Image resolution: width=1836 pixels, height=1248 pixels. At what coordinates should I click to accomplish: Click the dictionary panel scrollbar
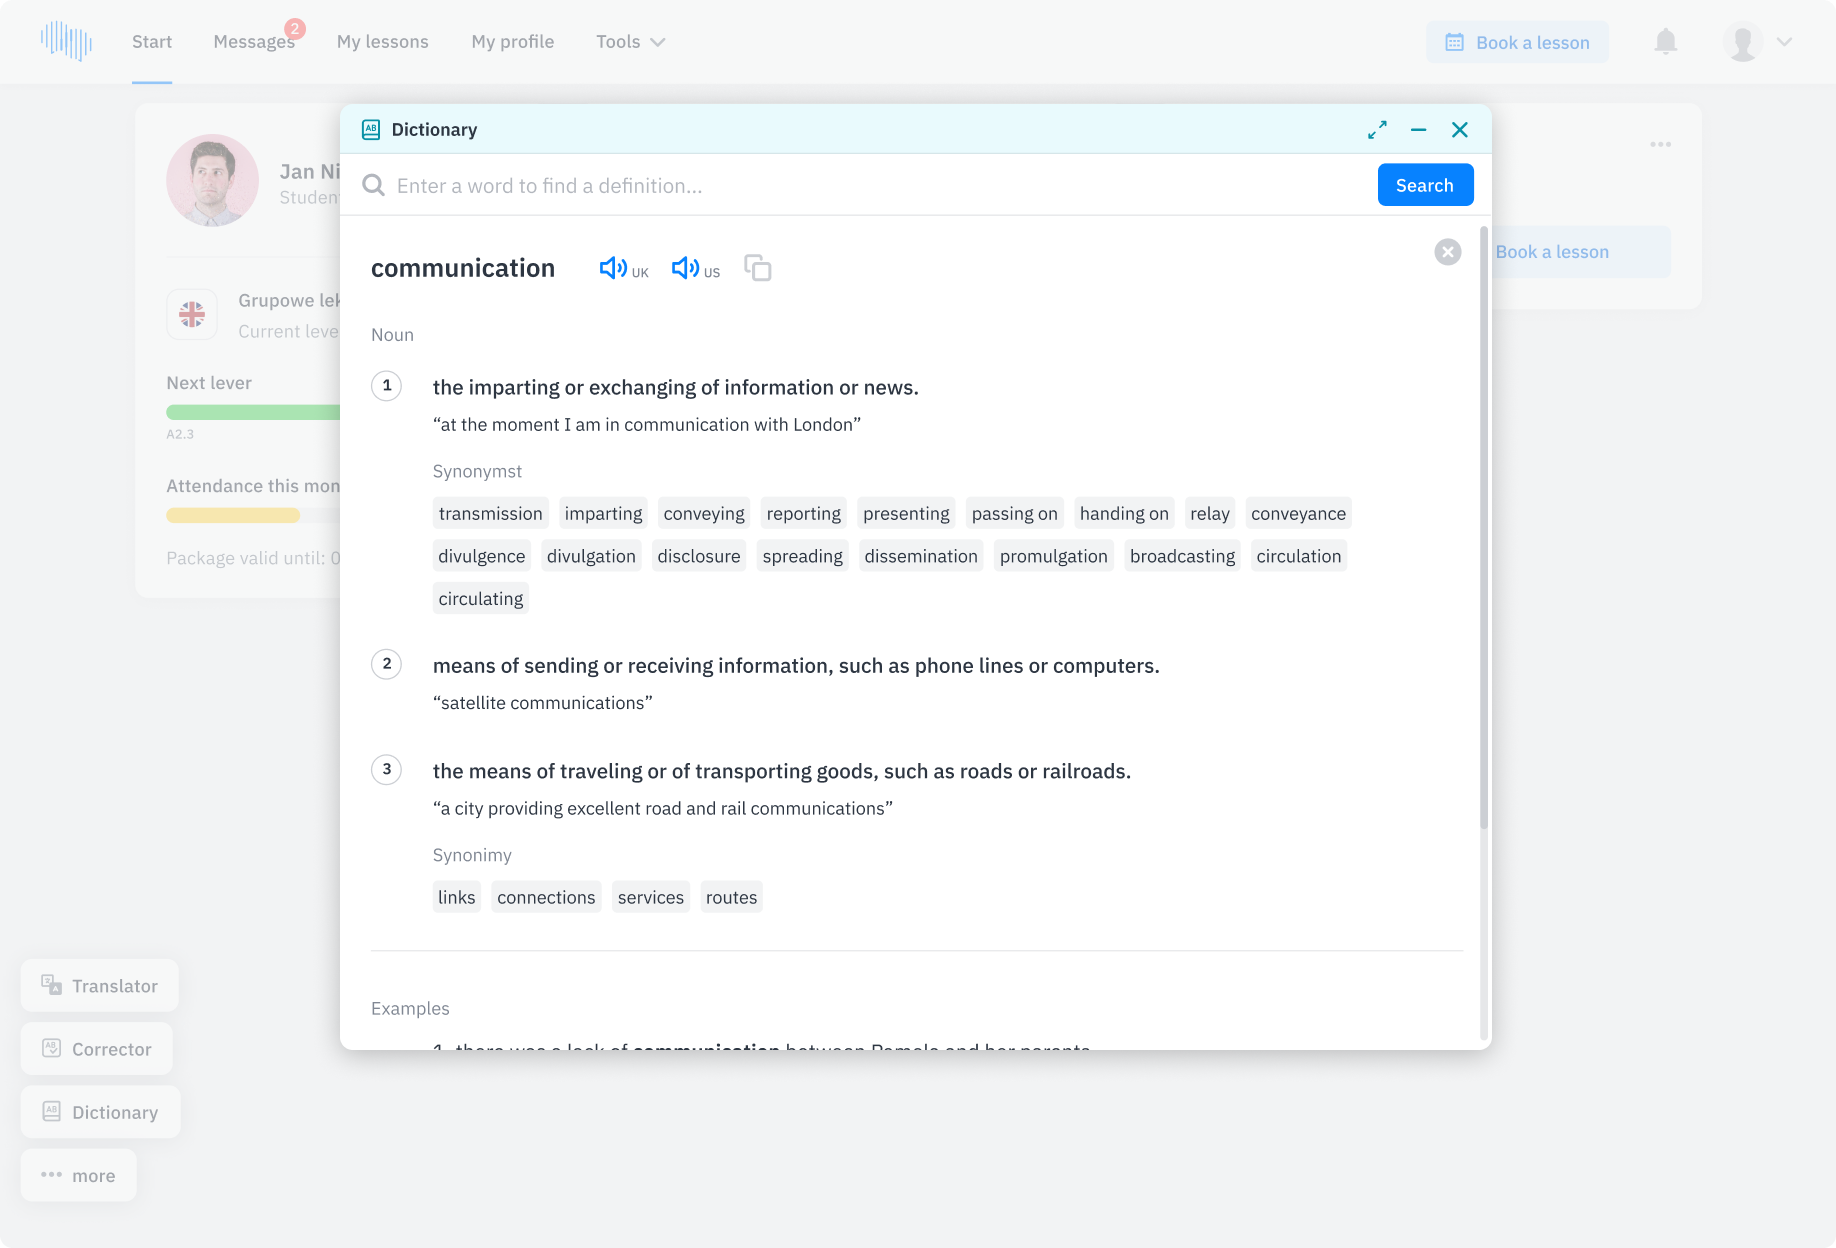[x=1483, y=530]
